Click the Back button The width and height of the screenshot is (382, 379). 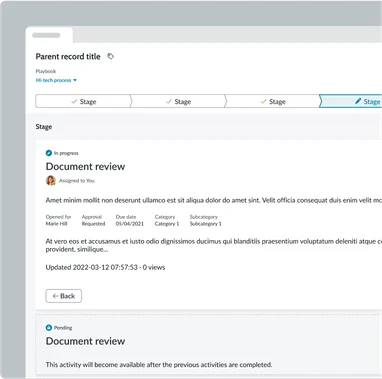(64, 296)
